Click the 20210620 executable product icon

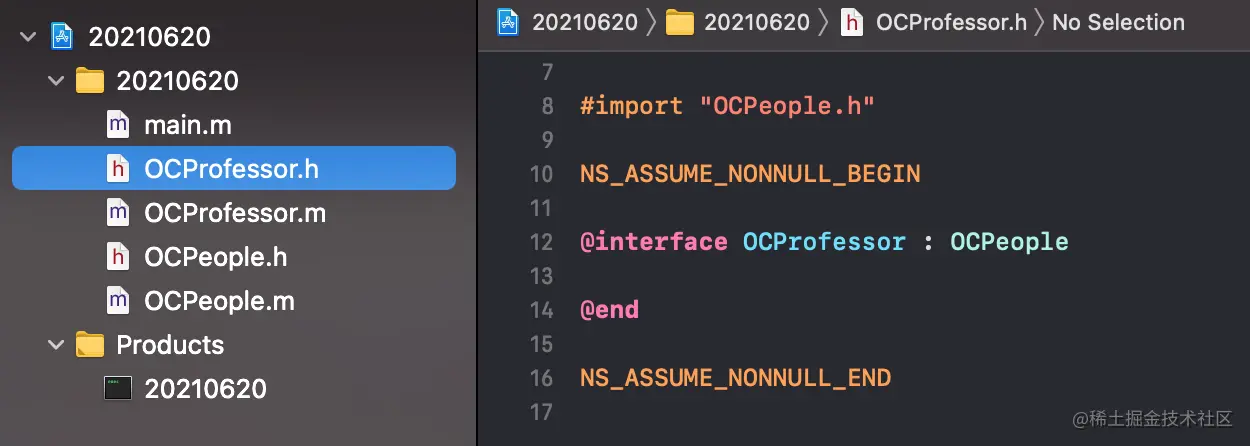pyautogui.click(x=118, y=389)
